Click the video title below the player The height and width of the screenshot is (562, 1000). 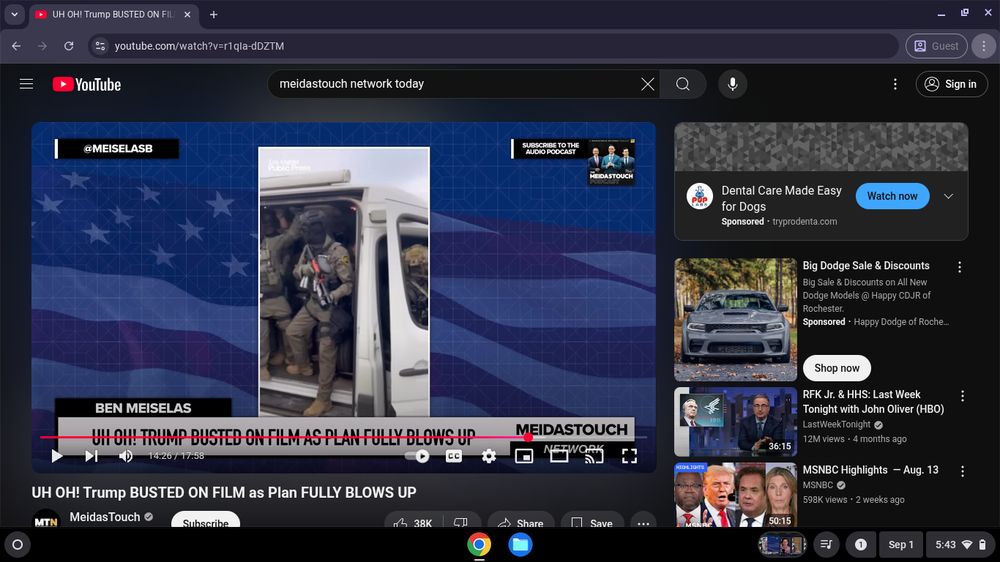(x=224, y=492)
